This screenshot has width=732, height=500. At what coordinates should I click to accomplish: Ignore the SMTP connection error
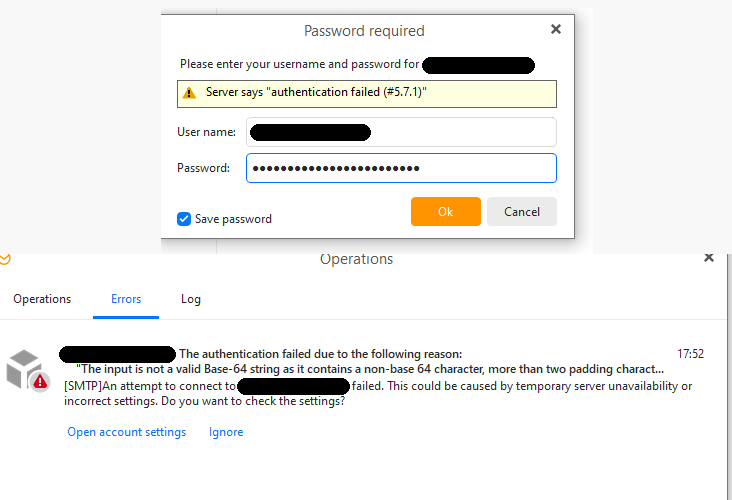[226, 432]
